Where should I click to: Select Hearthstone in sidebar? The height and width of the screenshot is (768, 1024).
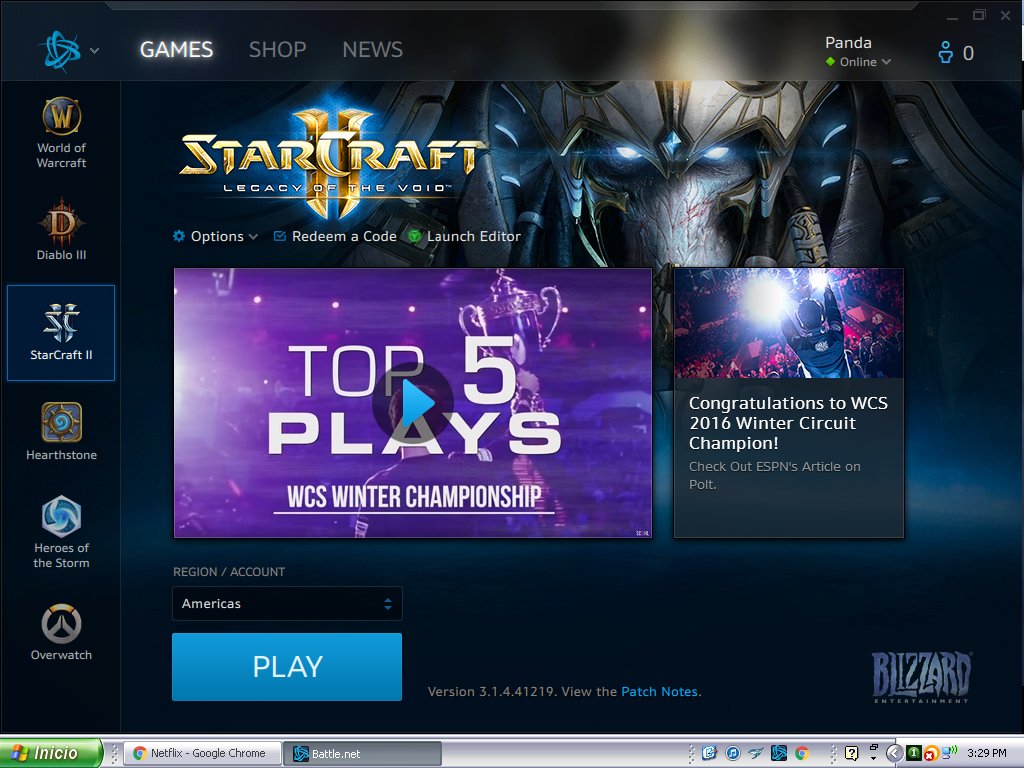pos(61,432)
